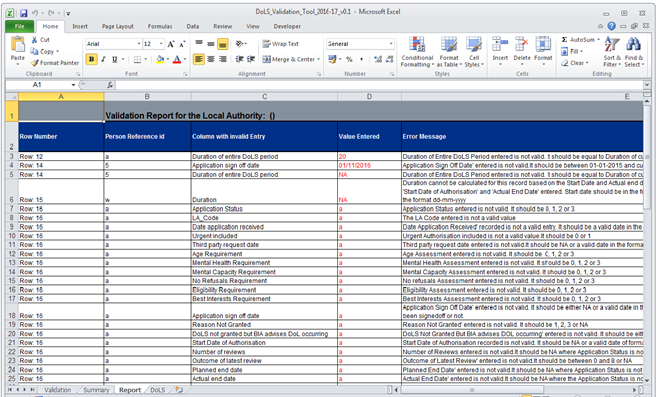This screenshot has width=657, height=397.
Task: Open Cell Styles gallery
Action: [x=474, y=52]
